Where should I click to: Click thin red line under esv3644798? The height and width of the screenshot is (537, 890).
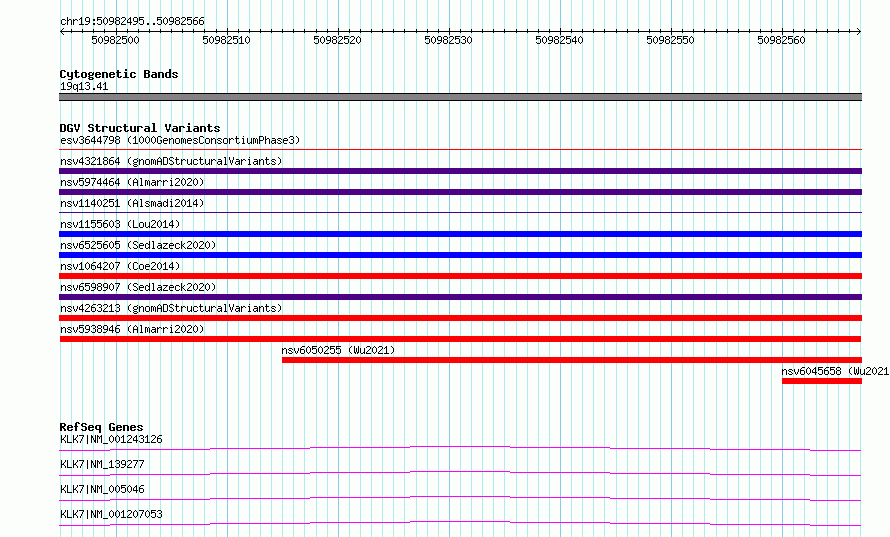coord(460,150)
